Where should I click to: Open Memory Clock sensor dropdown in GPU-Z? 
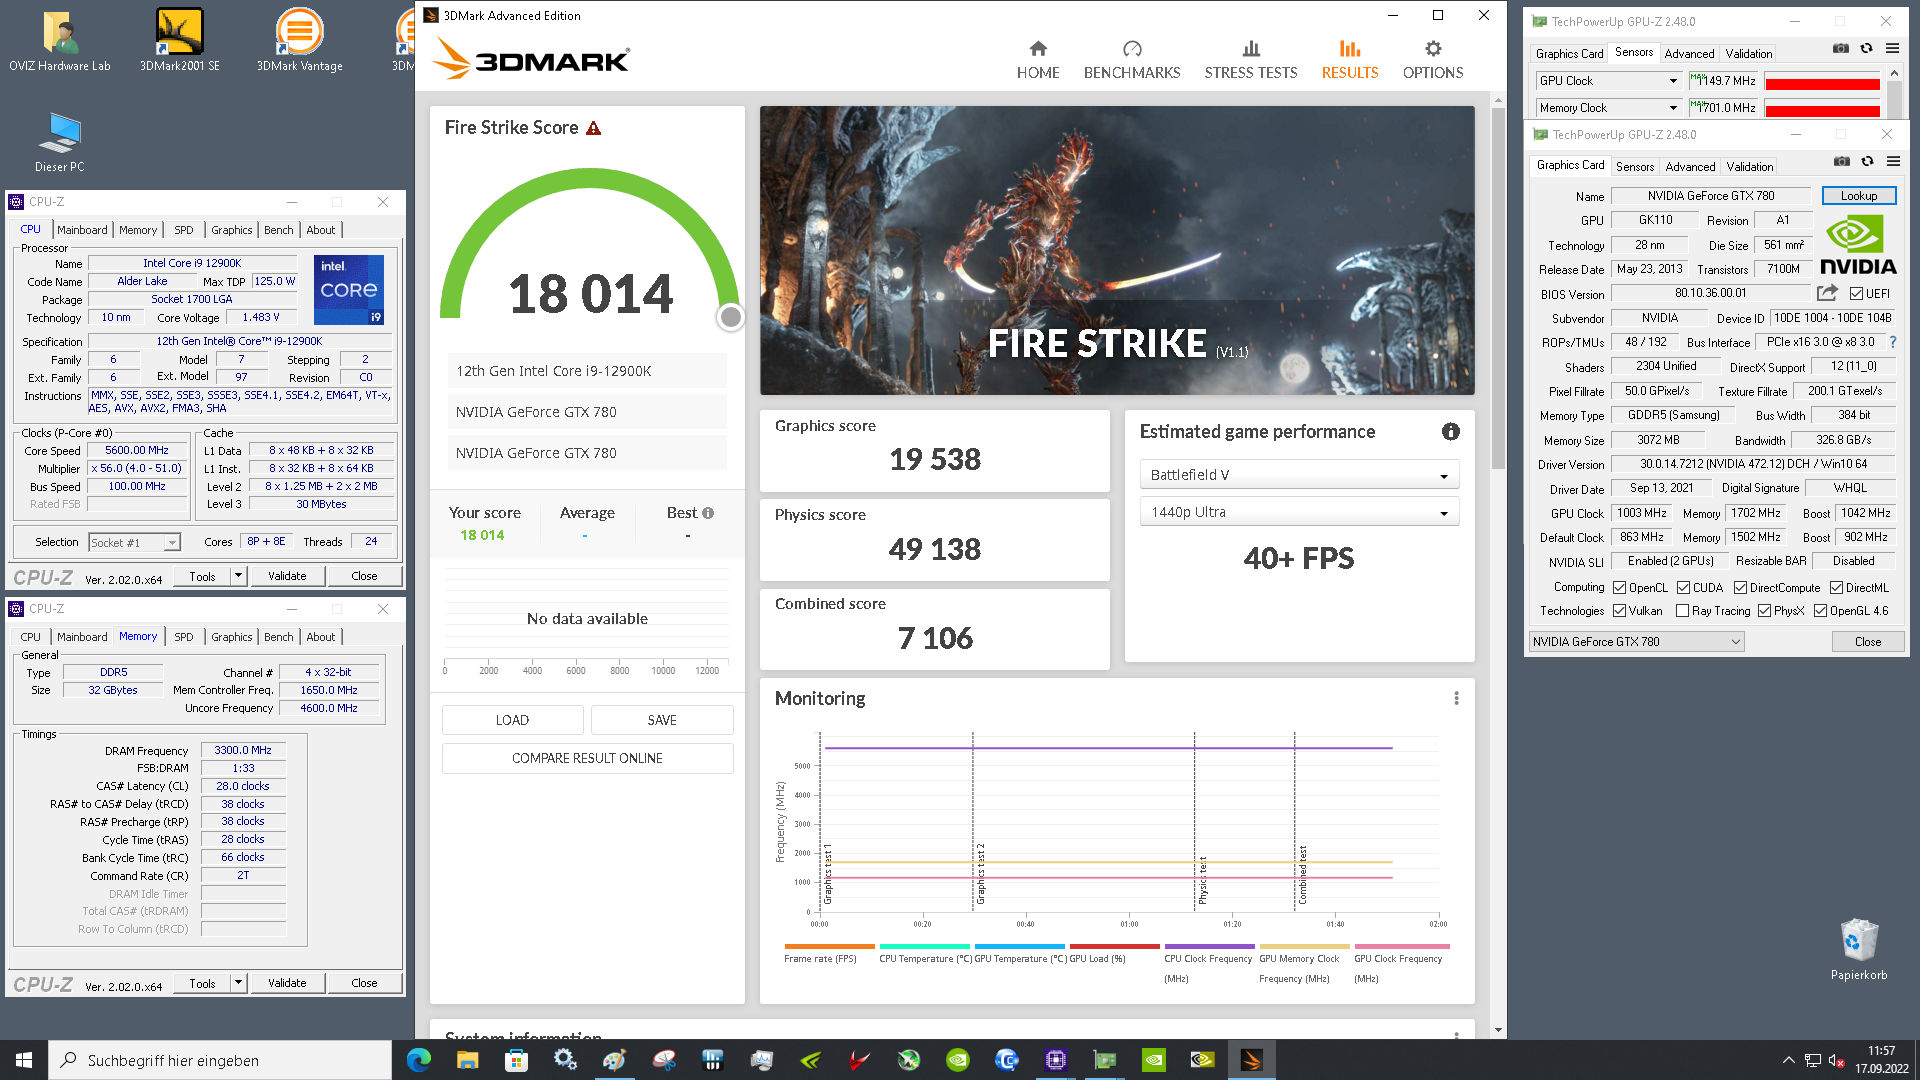coord(1609,108)
